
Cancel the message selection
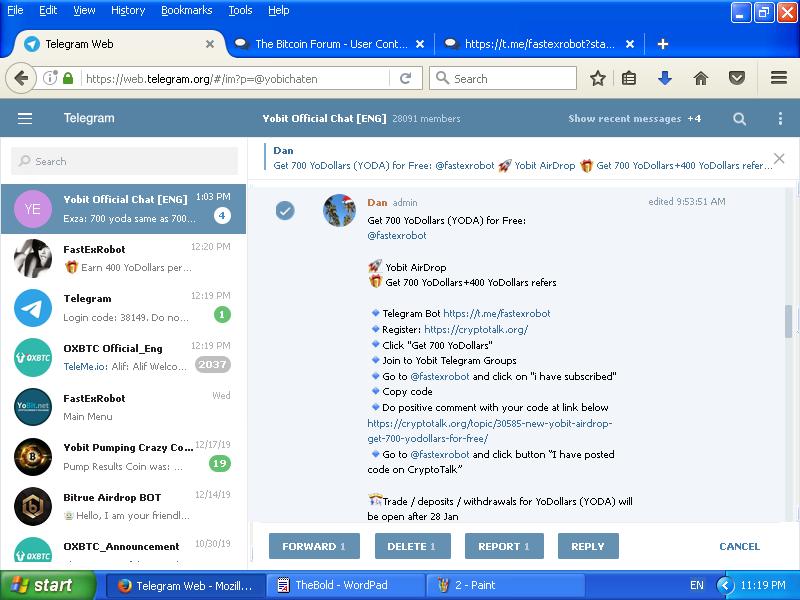(x=739, y=546)
